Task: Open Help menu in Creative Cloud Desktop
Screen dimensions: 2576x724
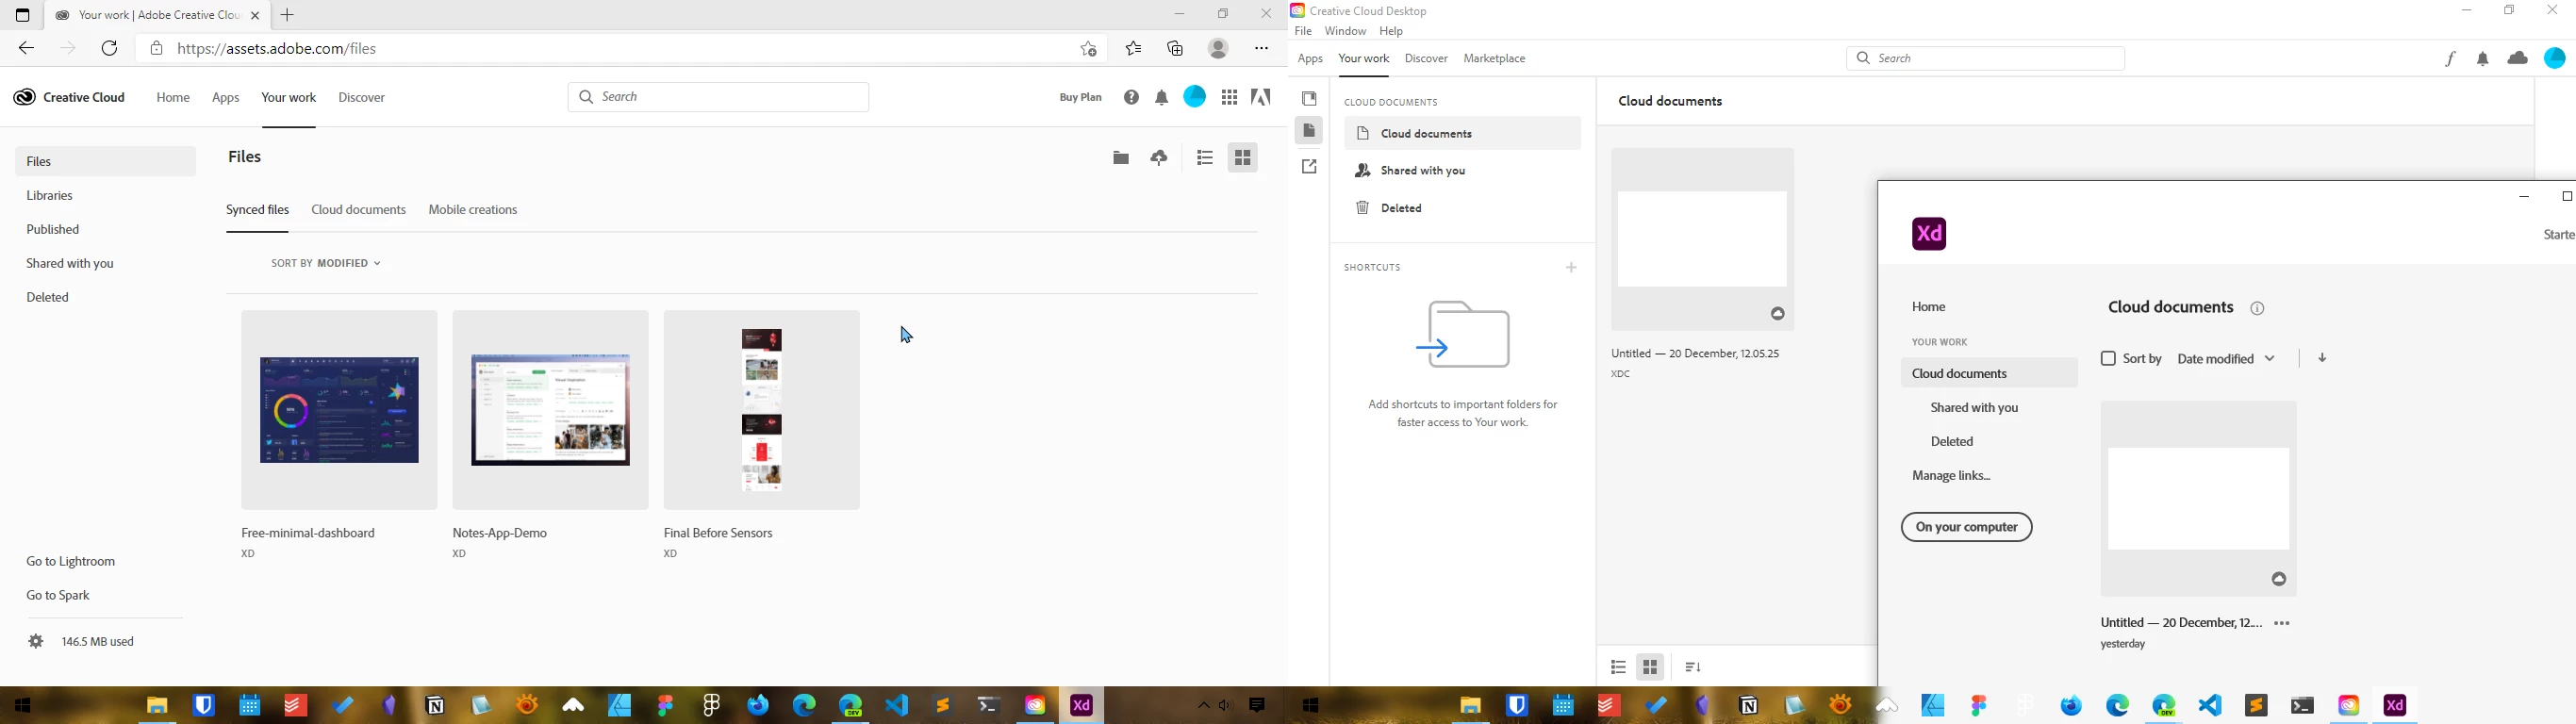Action: pyautogui.click(x=1391, y=32)
